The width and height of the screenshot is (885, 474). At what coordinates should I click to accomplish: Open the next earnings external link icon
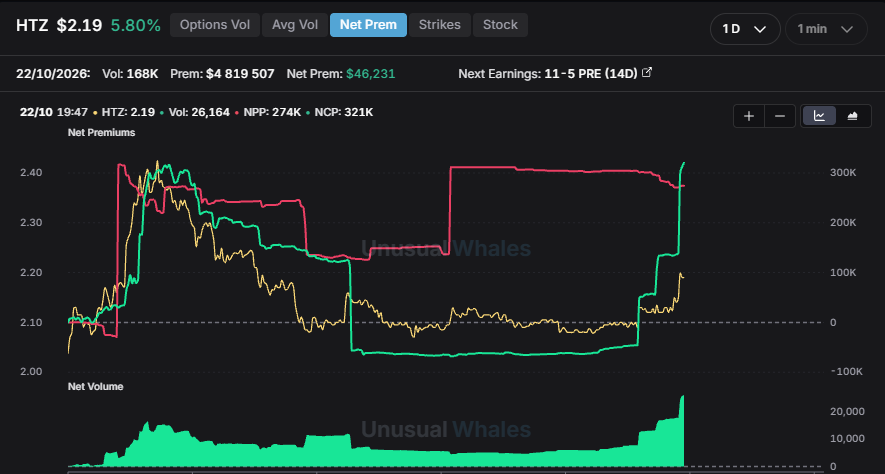(647, 72)
